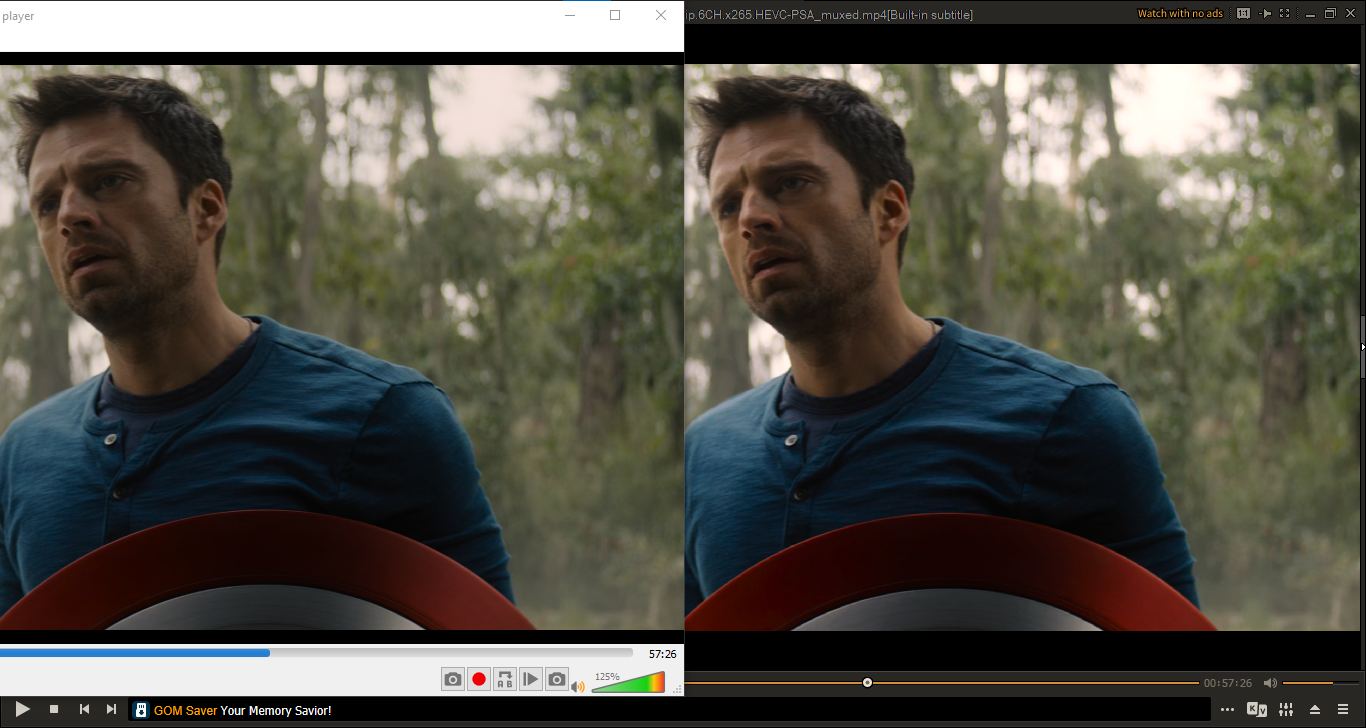Open the three-dots more options menu
The image size is (1366, 728).
[x=1228, y=710]
